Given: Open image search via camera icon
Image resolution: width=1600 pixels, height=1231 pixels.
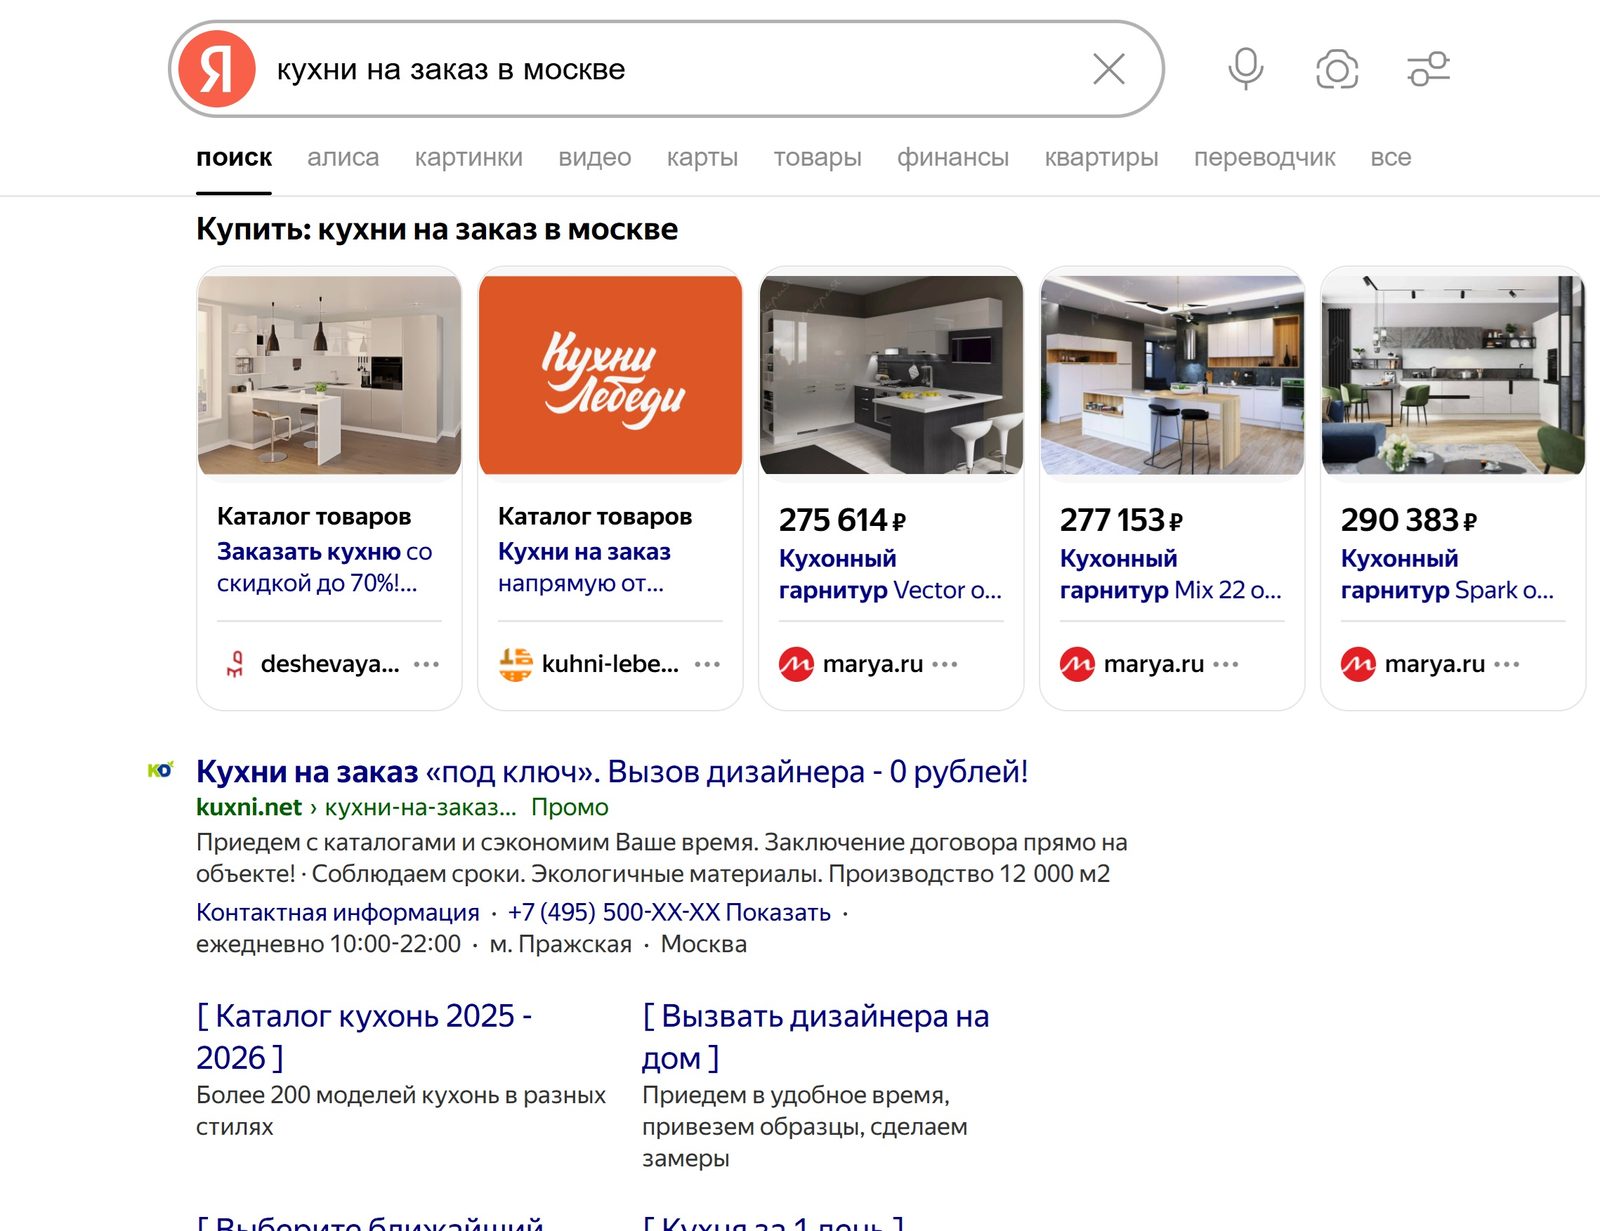Looking at the screenshot, I should point(1337,69).
